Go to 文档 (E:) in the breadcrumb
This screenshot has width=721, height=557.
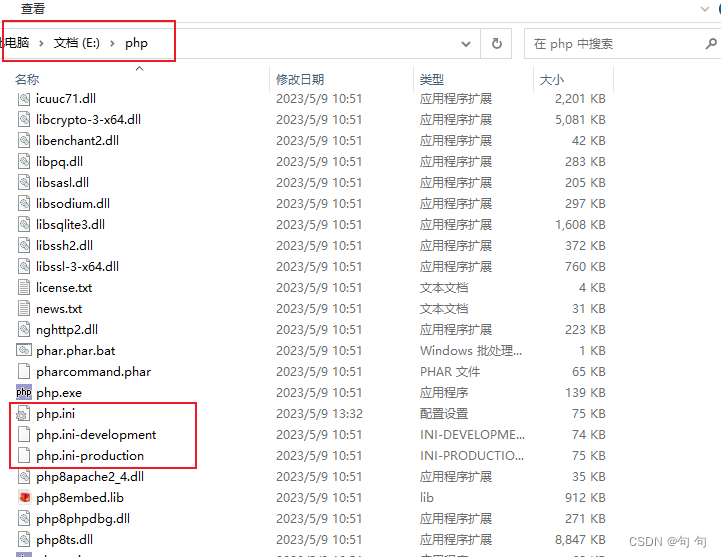click(x=77, y=43)
